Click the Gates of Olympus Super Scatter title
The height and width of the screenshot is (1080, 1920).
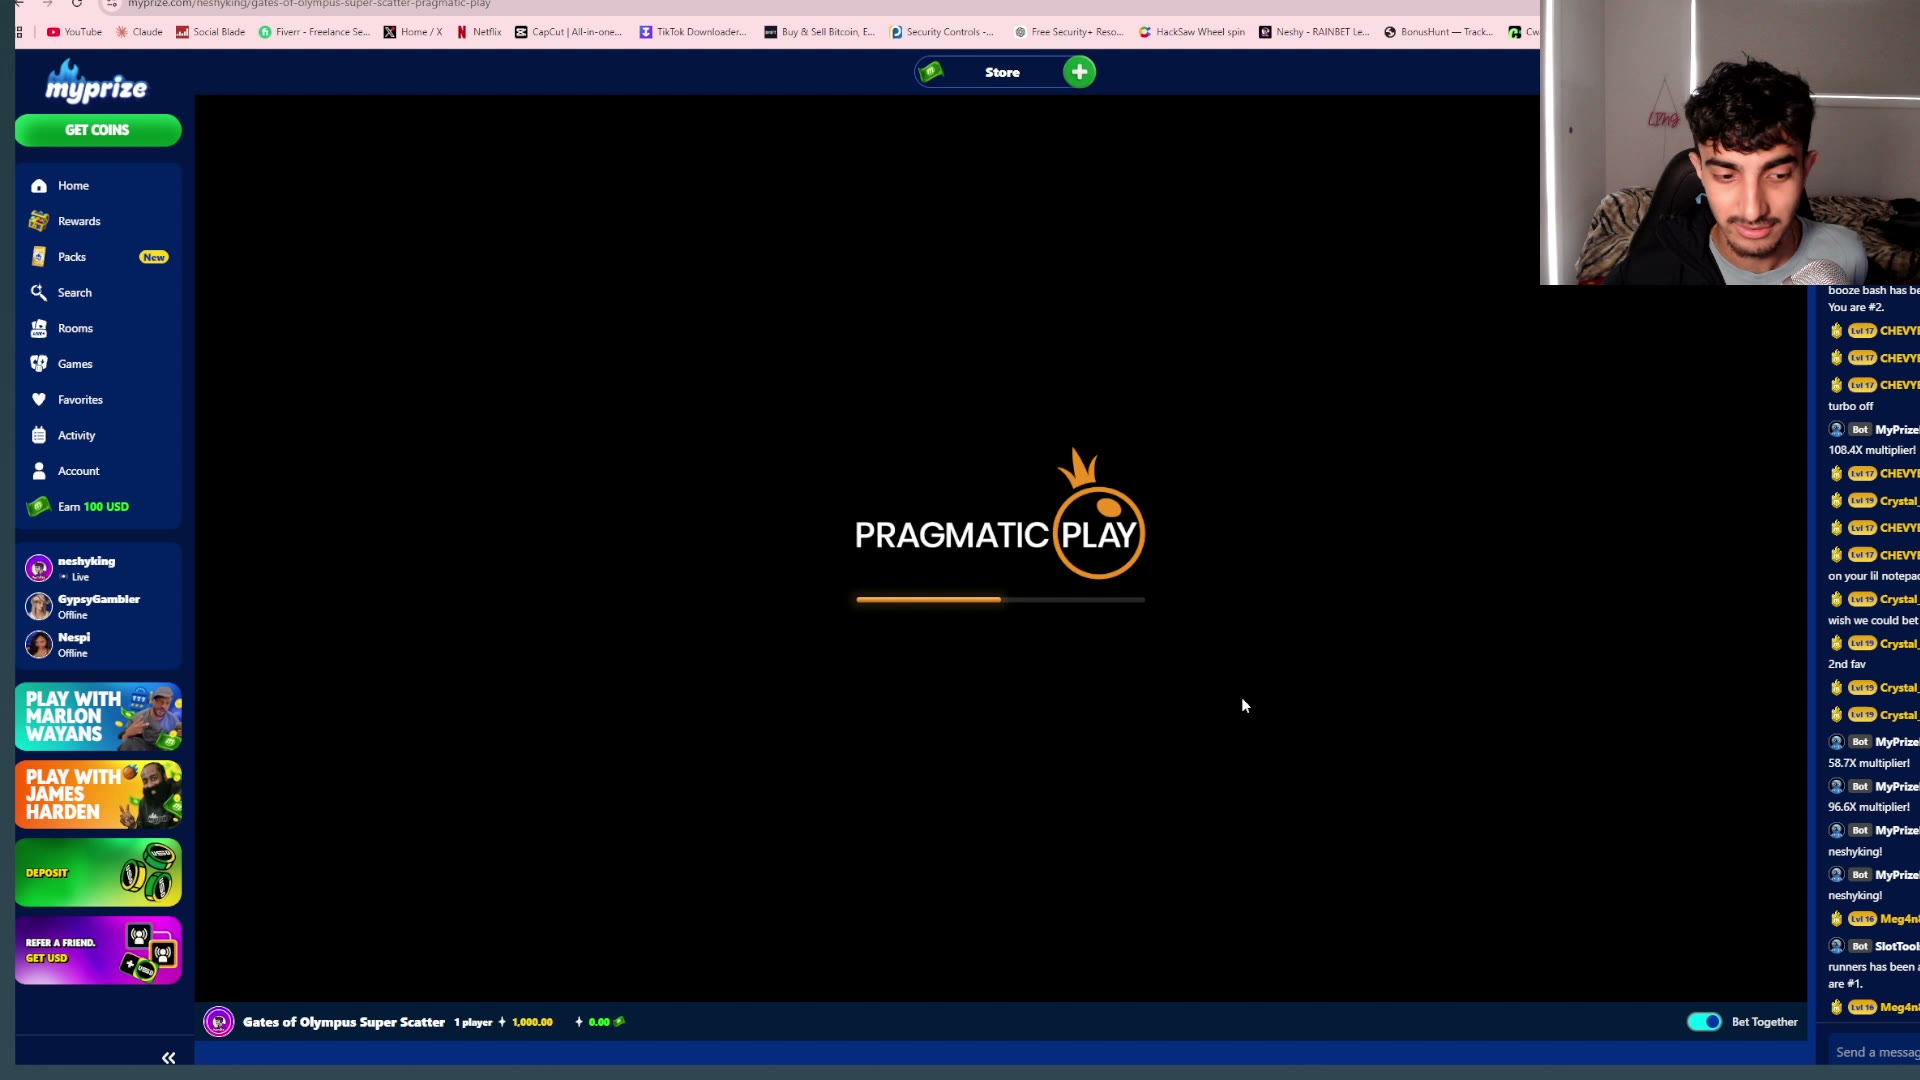(344, 1022)
